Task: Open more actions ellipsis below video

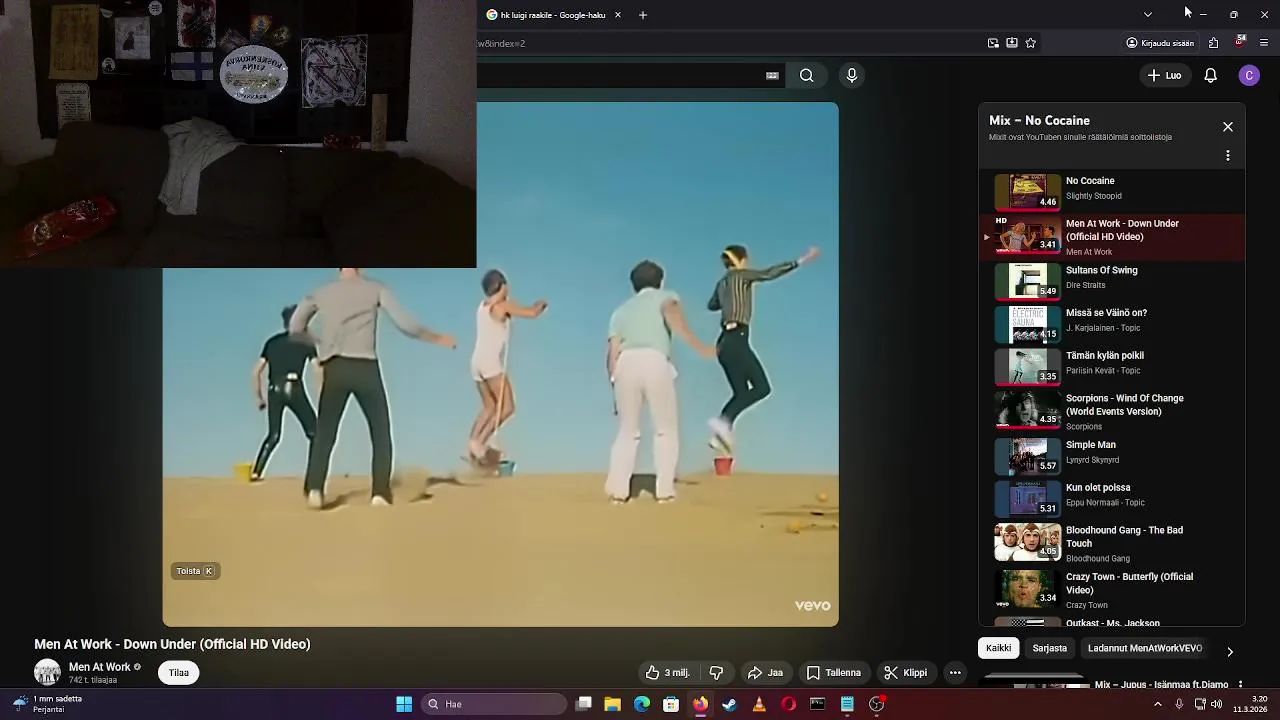Action: tap(955, 673)
